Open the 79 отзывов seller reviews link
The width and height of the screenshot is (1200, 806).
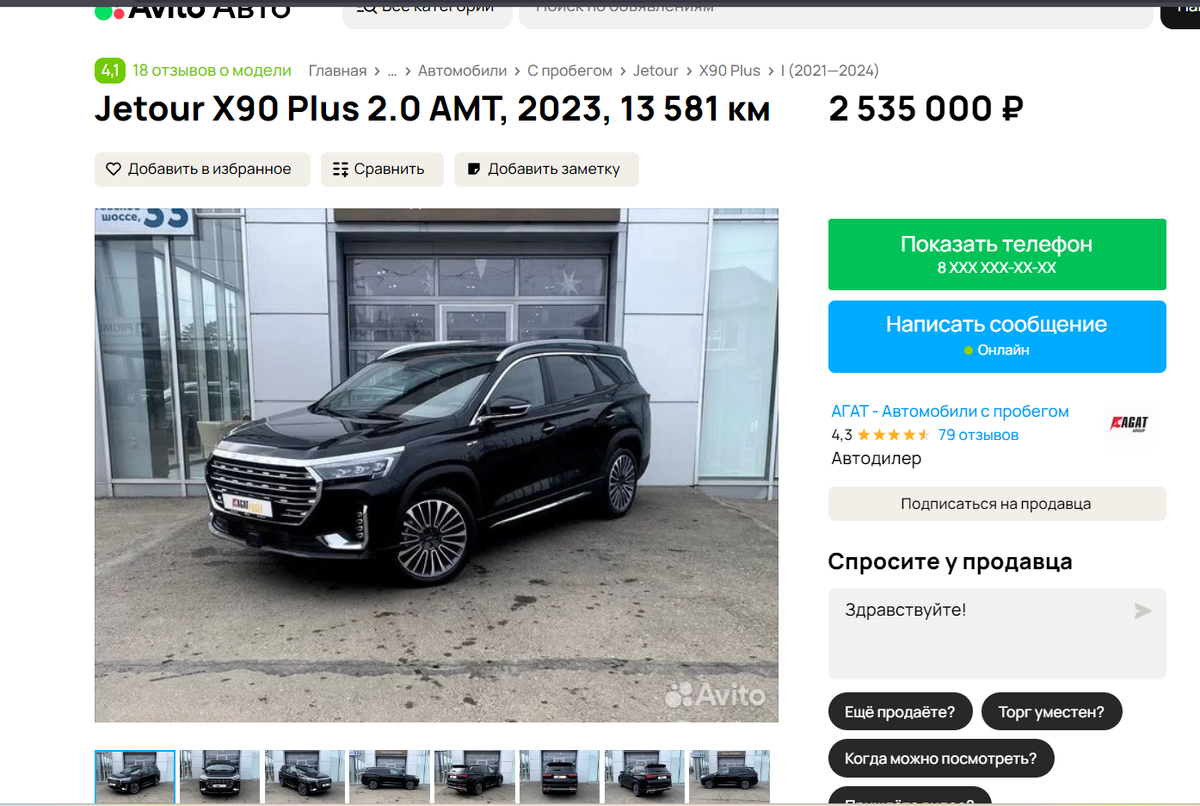pos(978,435)
